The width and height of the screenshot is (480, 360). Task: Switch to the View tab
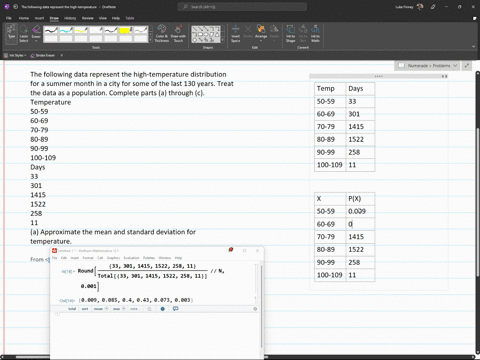103,18
